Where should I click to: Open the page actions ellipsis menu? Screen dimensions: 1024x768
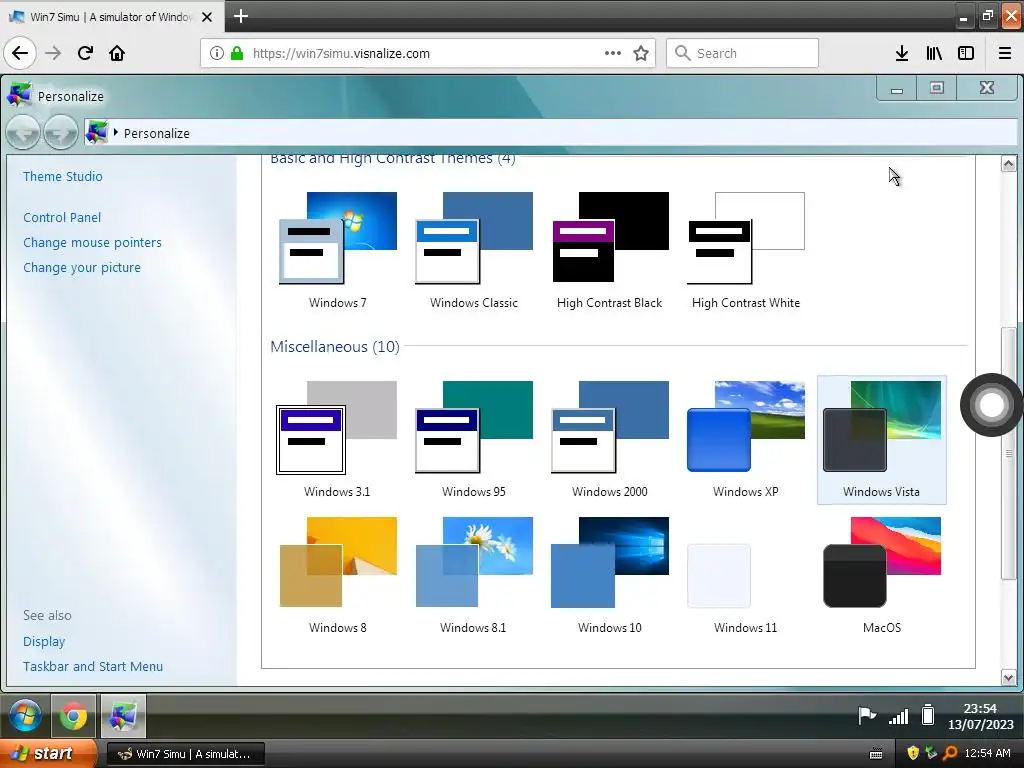click(x=613, y=53)
